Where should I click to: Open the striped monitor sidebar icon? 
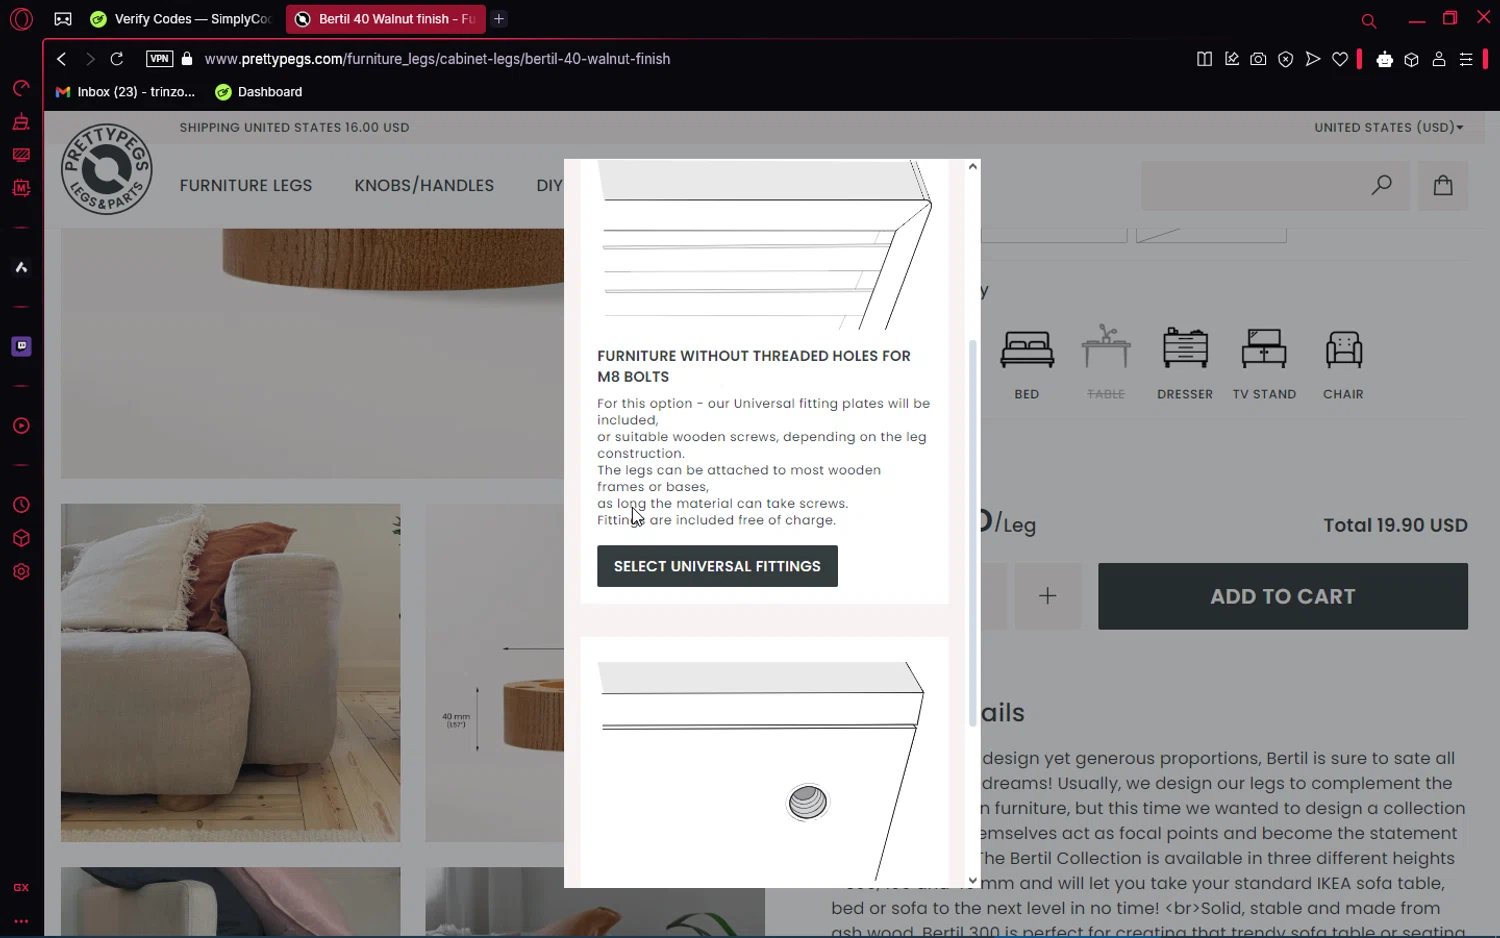point(21,155)
